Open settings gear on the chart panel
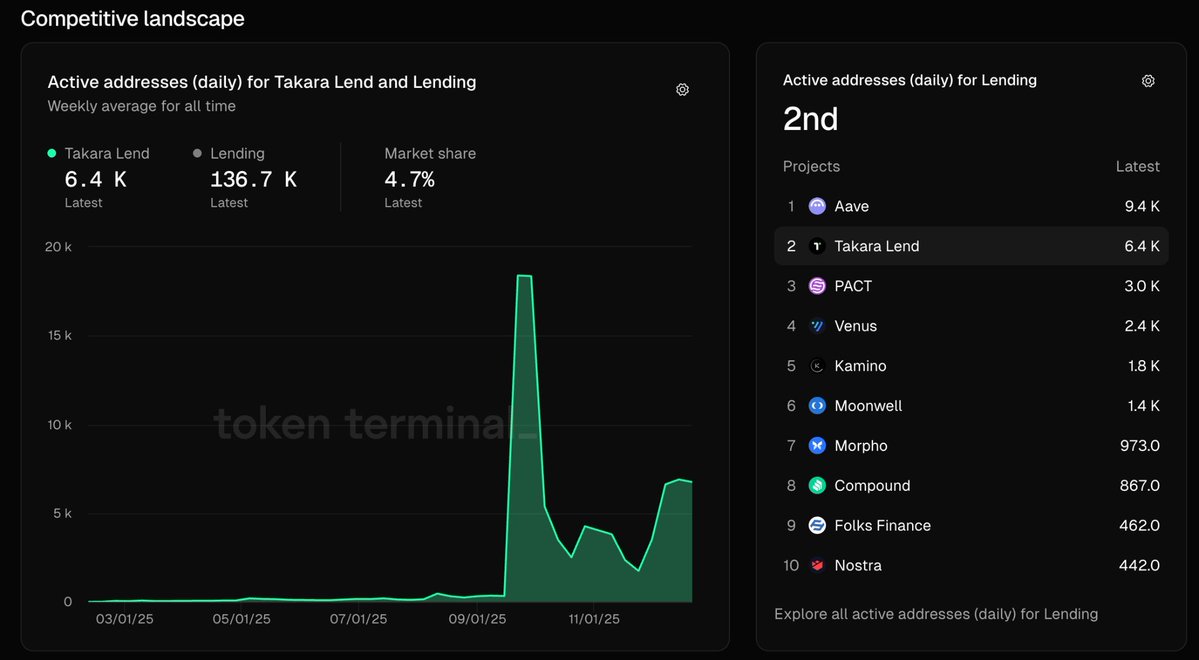The width and height of the screenshot is (1199, 660). tap(682, 90)
